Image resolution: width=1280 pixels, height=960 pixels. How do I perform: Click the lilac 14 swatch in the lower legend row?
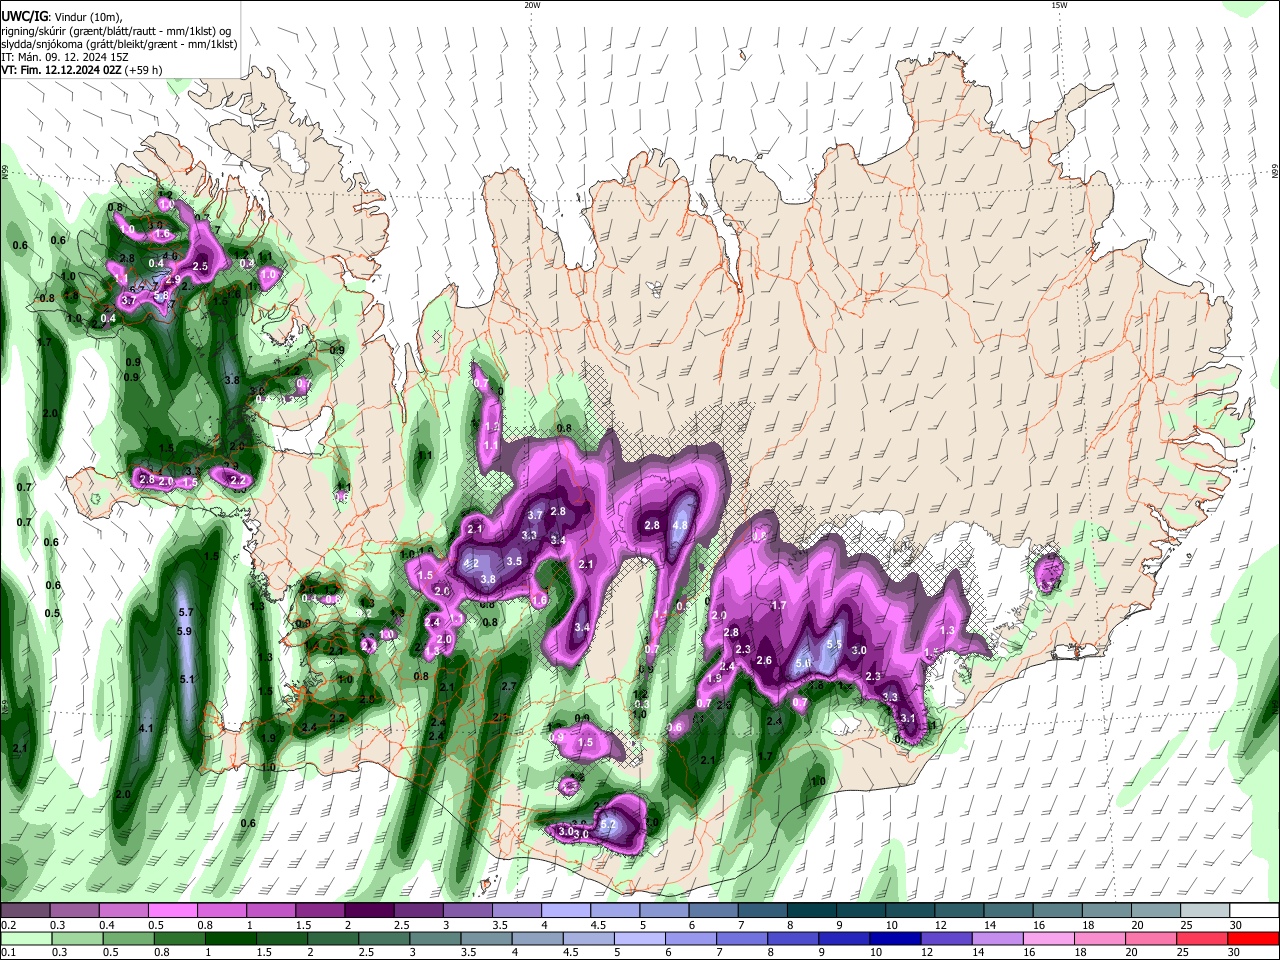pos(998,938)
